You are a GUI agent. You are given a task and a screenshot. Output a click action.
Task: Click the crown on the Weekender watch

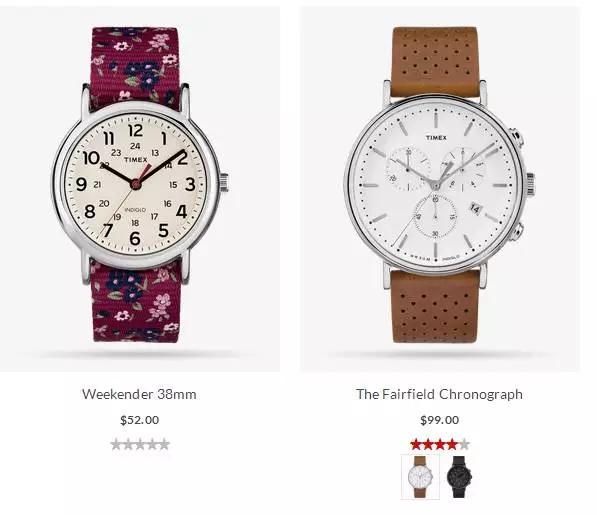[x=224, y=182]
